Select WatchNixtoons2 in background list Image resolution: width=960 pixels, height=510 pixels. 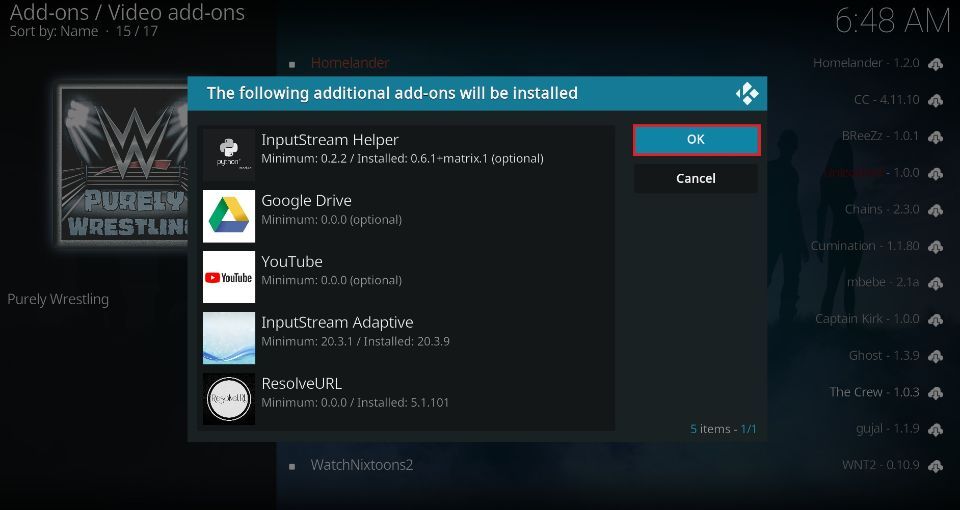tap(362, 465)
